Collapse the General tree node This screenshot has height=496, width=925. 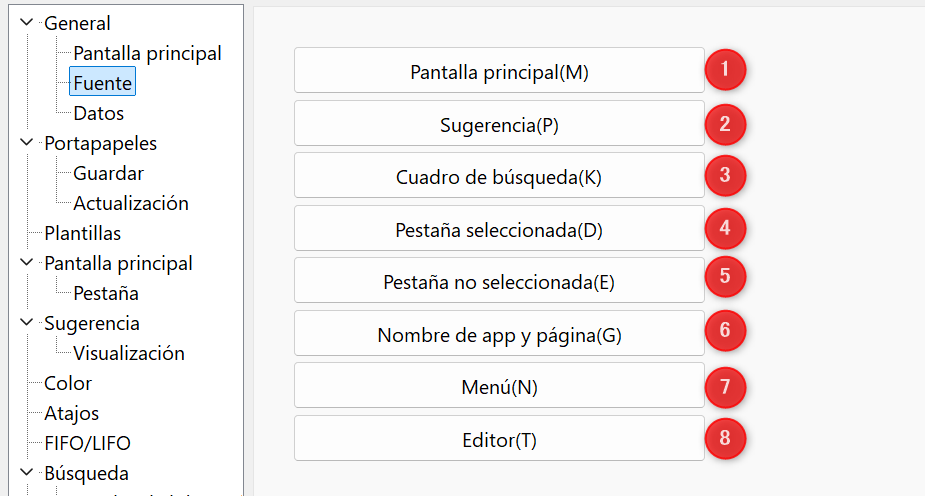coord(27,22)
